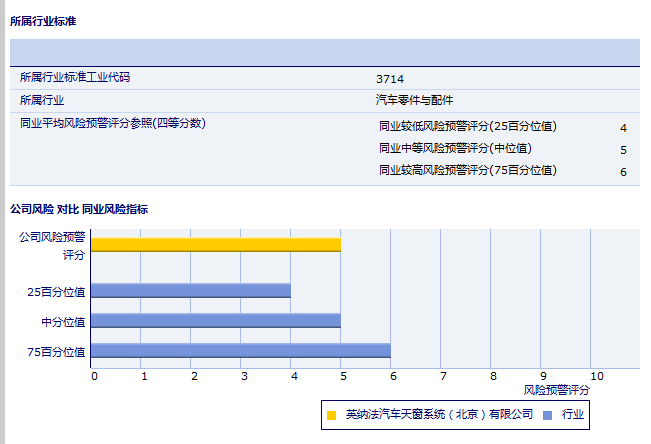Screen dimensions: 651x444
Task: Click the score value 4 for 25百分位值
Action: click(x=623, y=128)
